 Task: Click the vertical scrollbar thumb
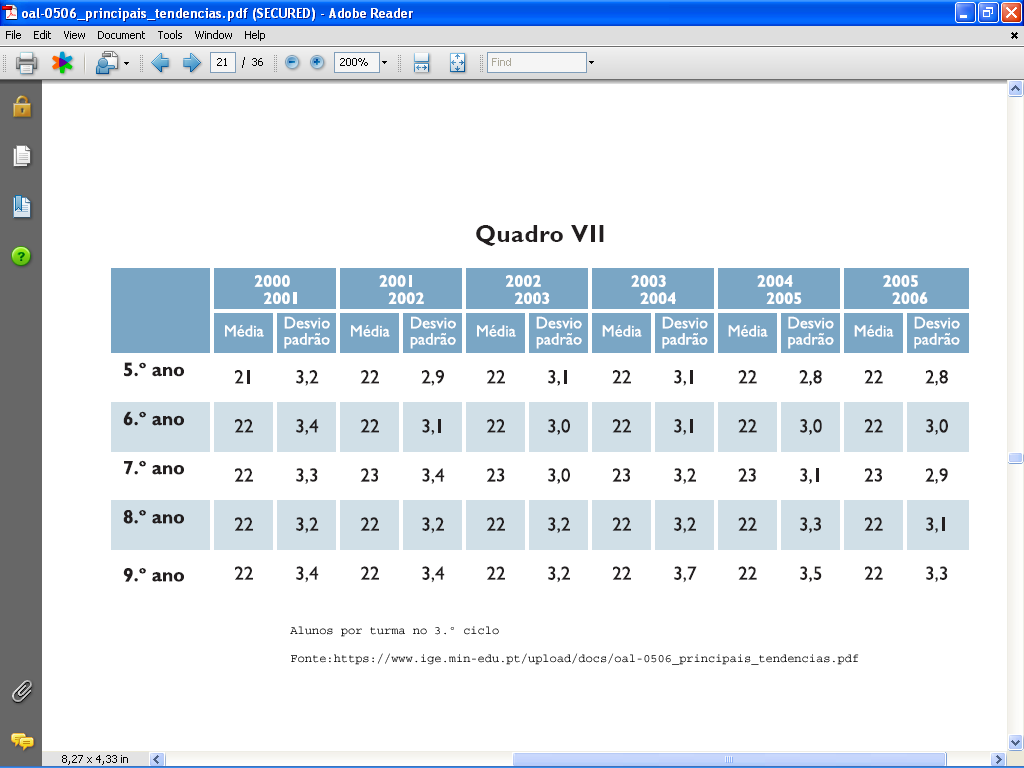pos(1015,458)
